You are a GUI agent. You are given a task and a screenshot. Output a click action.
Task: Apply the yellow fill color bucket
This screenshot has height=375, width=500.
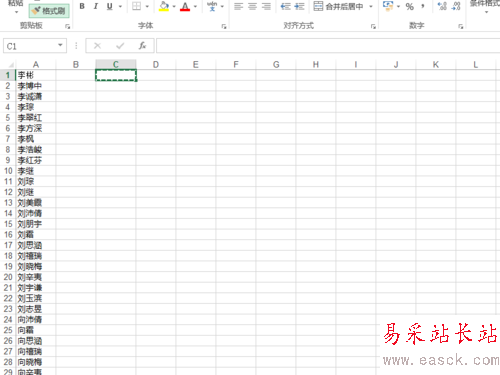[164, 6]
